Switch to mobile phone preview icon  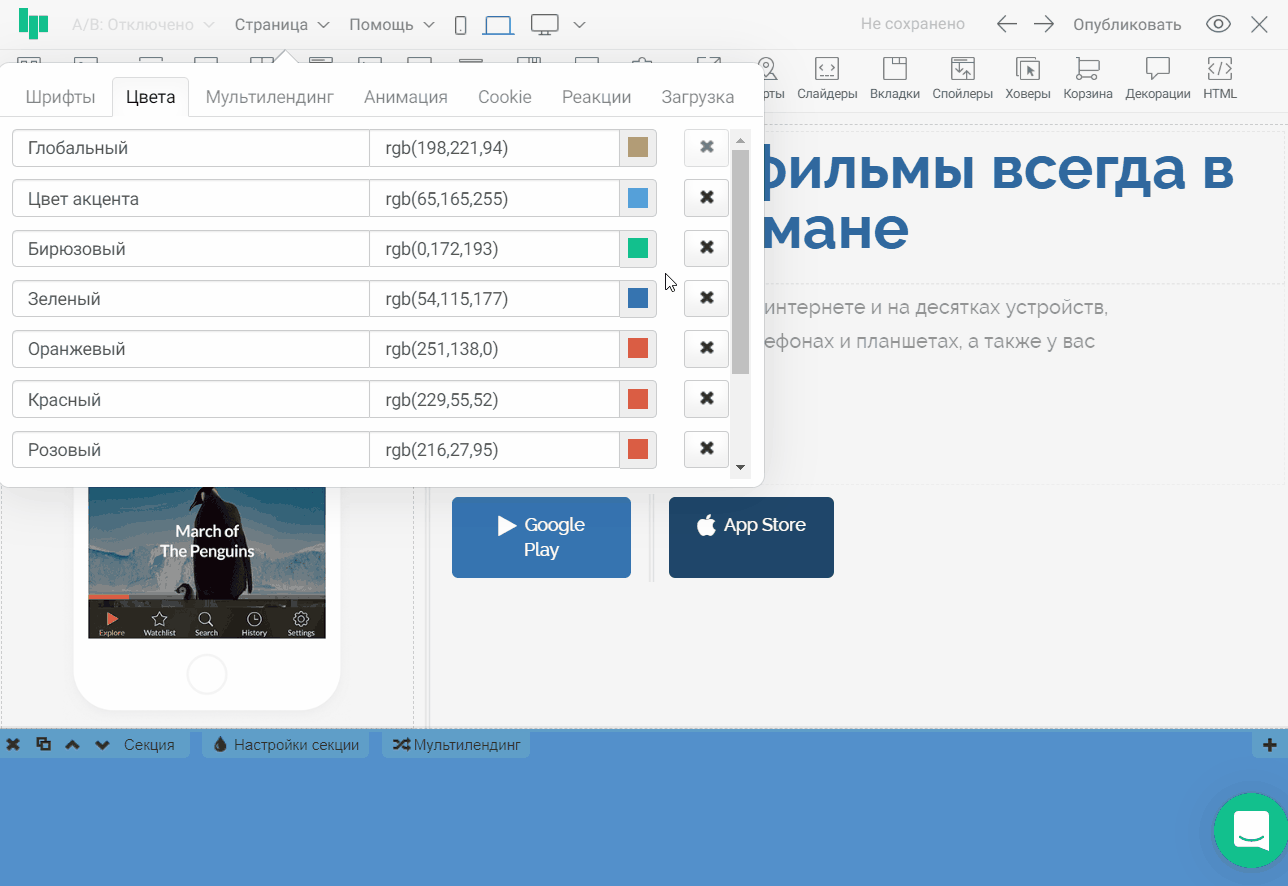coord(460,25)
